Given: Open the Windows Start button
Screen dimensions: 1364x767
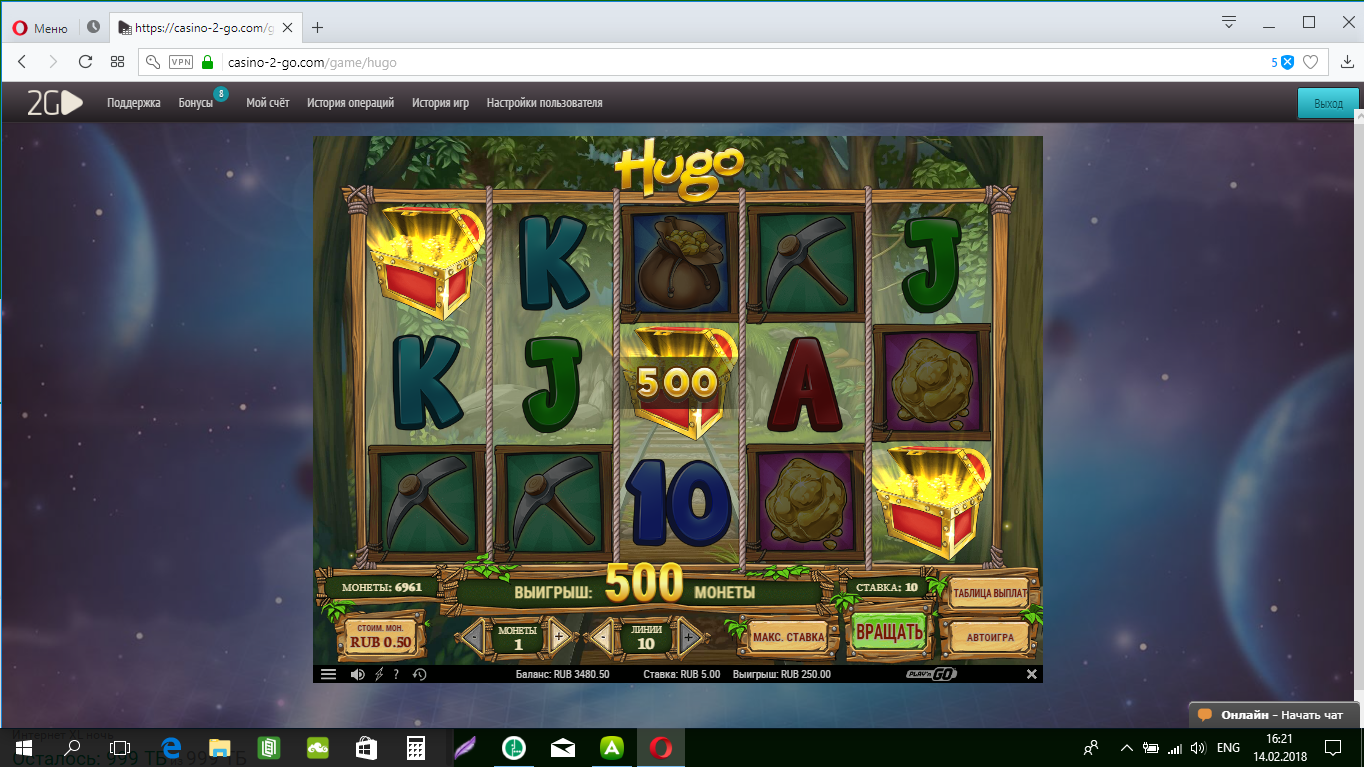Looking at the screenshot, I should tap(22, 747).
